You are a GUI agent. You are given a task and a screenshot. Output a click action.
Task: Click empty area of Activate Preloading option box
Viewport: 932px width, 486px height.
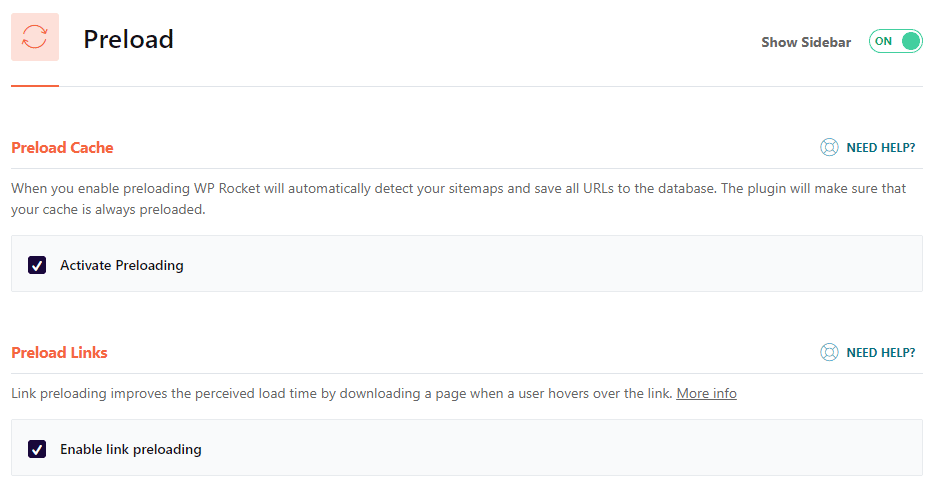click(x=550, y=265)
